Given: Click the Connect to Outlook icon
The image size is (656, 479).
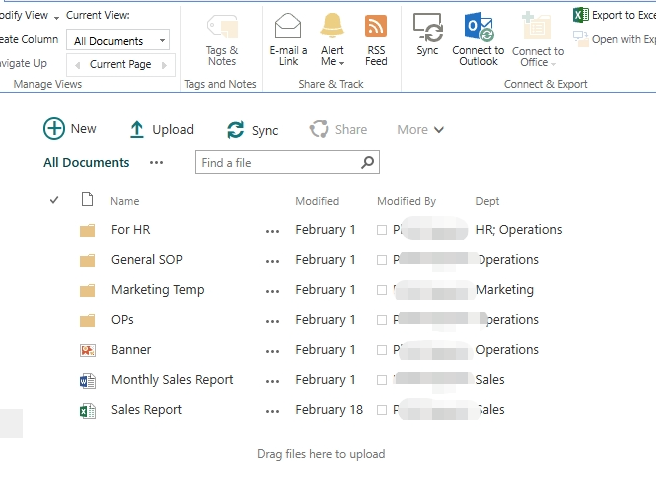Looking at the screenshot, I should coord(479,27).
